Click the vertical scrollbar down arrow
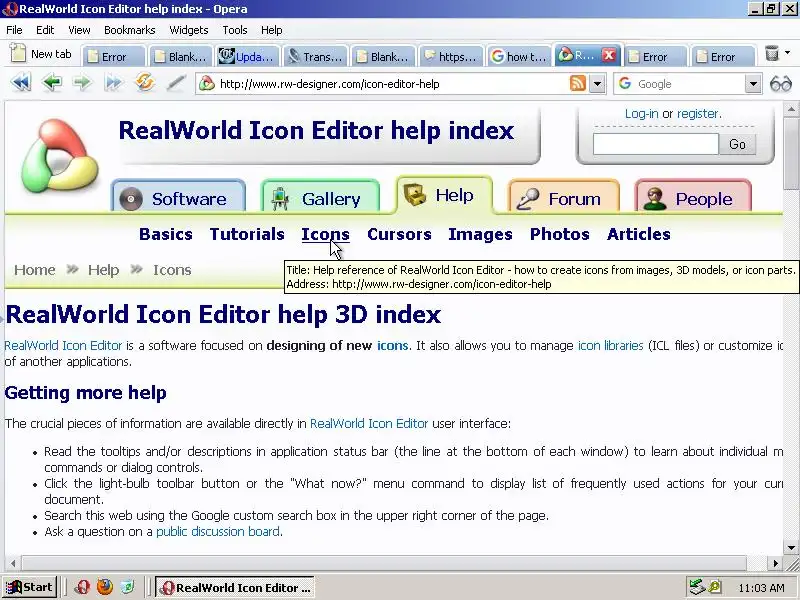Viewport: 800px width, 600px height. [x=791, y=548]
